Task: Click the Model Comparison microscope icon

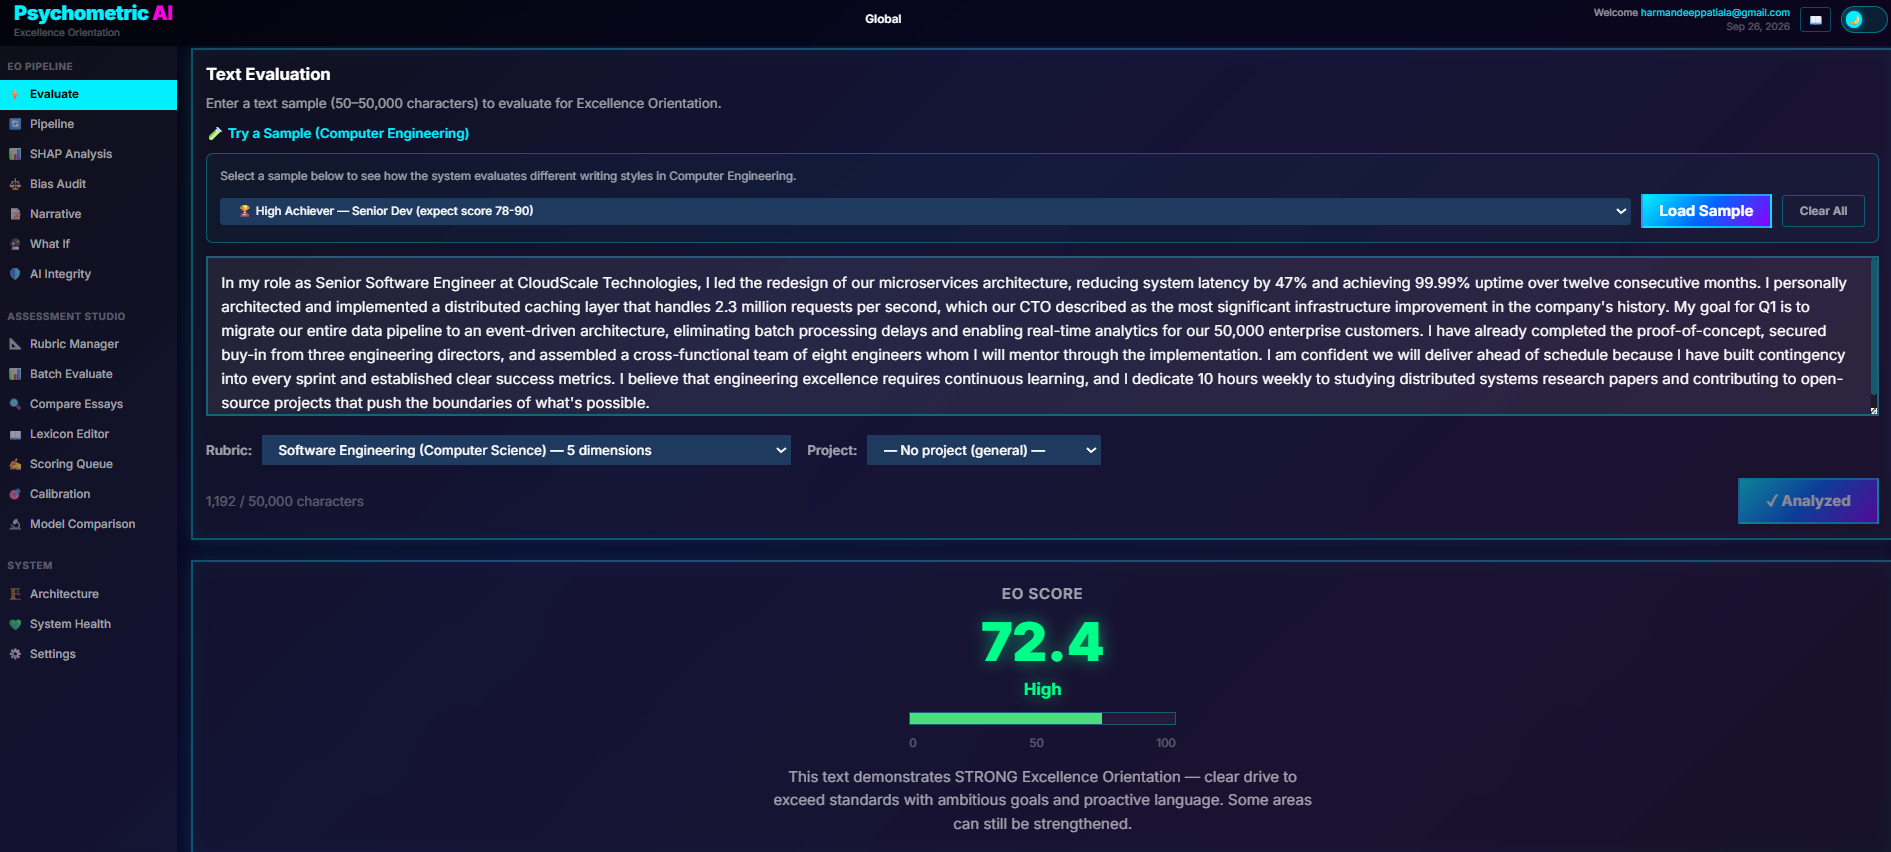Action: [15, 524]
